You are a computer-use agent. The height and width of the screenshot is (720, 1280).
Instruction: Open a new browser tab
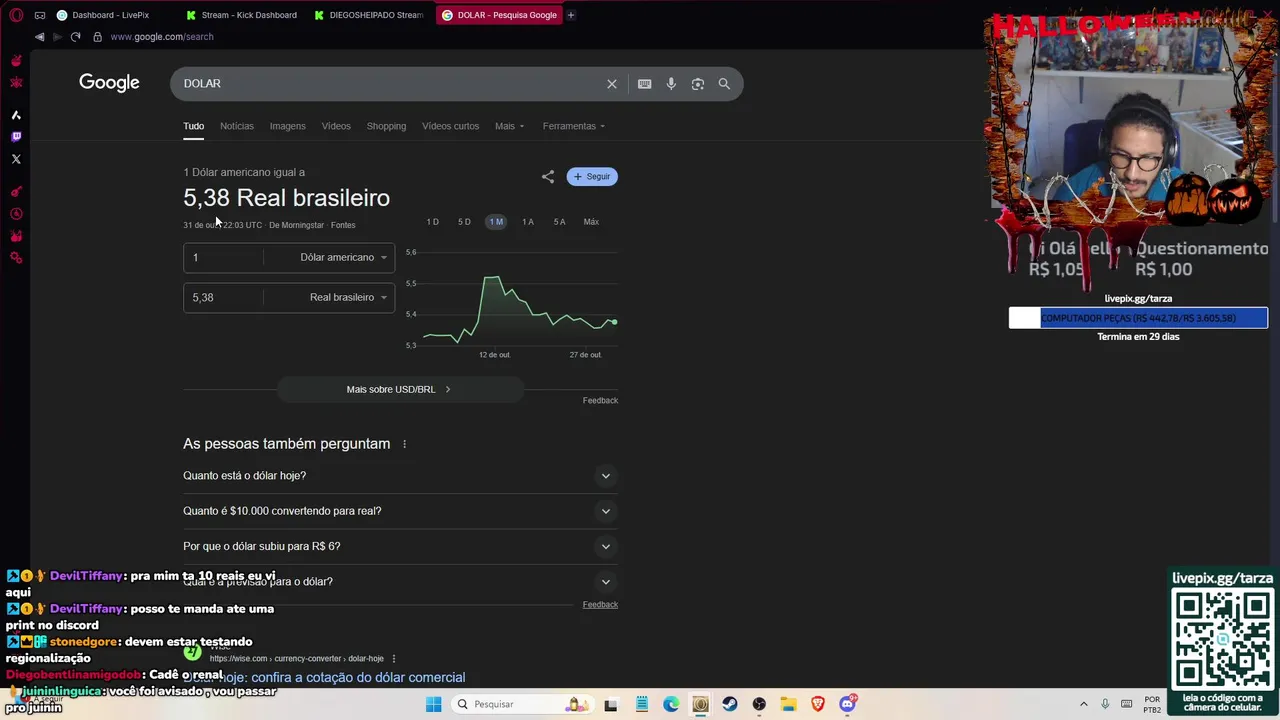[x=571, y=15]
